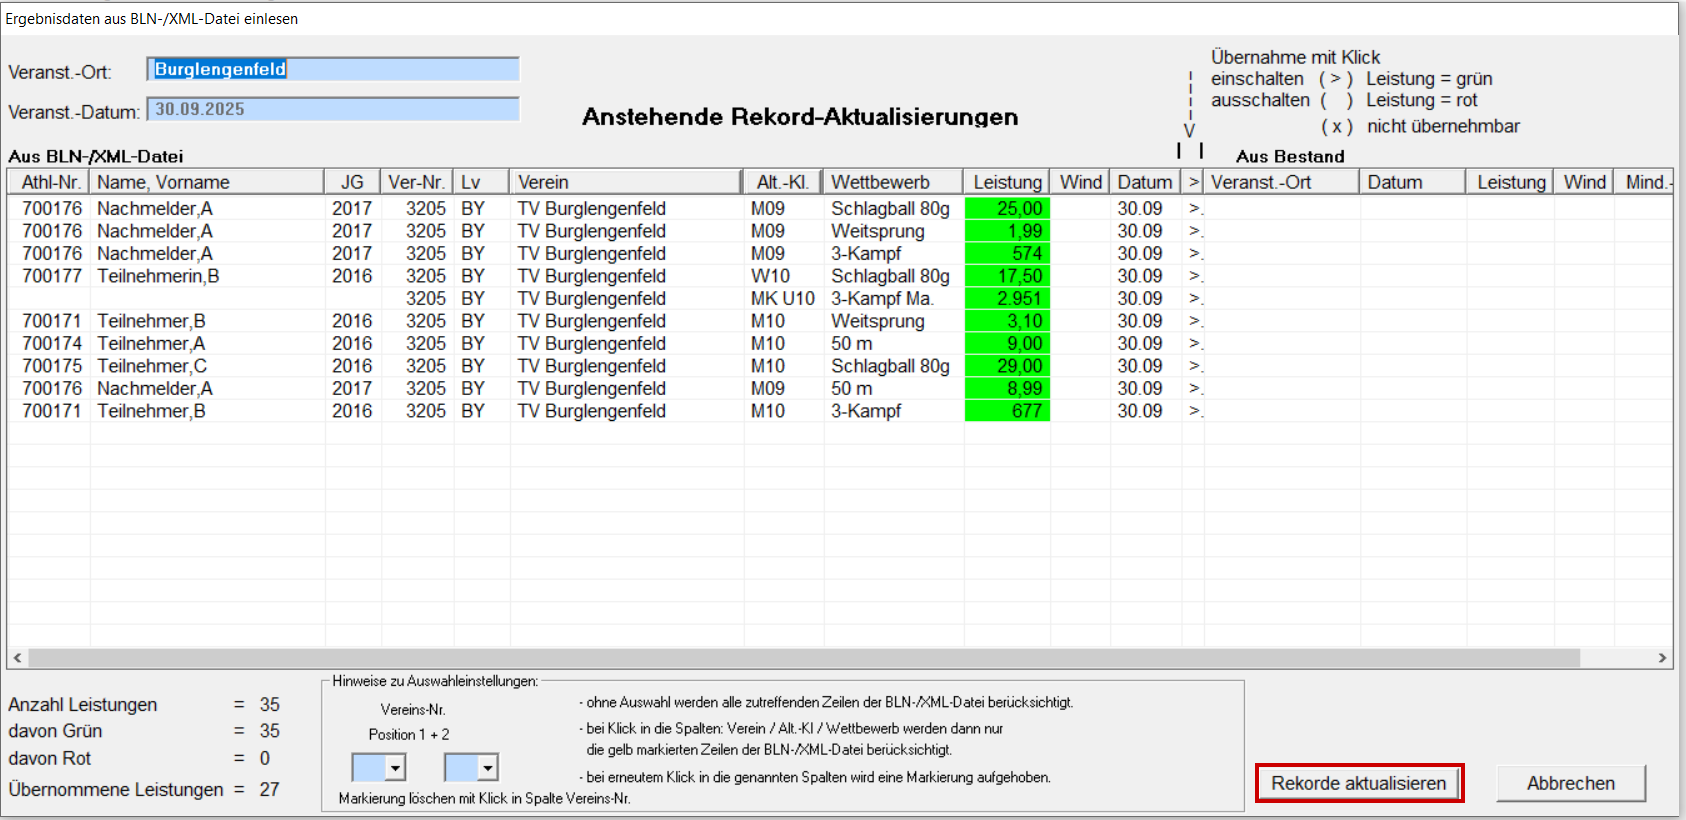Screen dimensions: 1686x820
Task: Click the green 17,50 Leistung cell
Action: tap(1007, 276)
